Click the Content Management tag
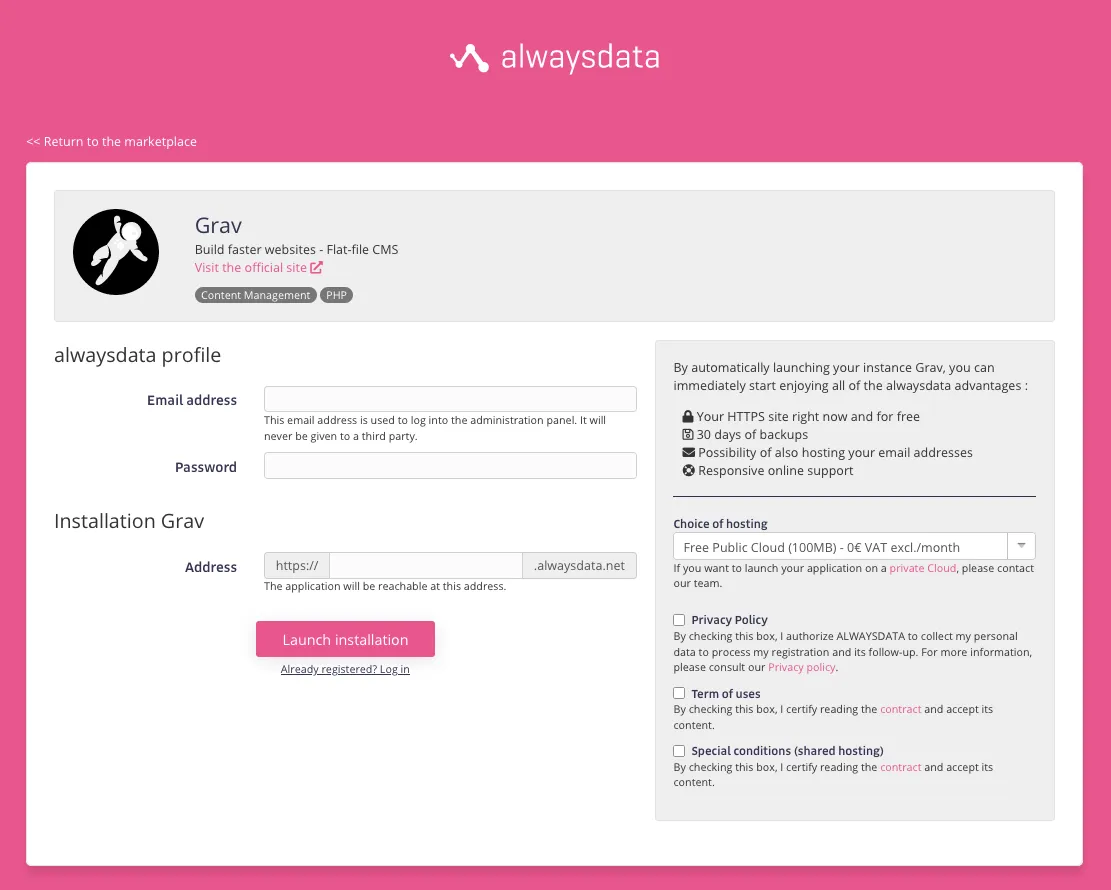1111x890 pixels. [x=255, y=295]
